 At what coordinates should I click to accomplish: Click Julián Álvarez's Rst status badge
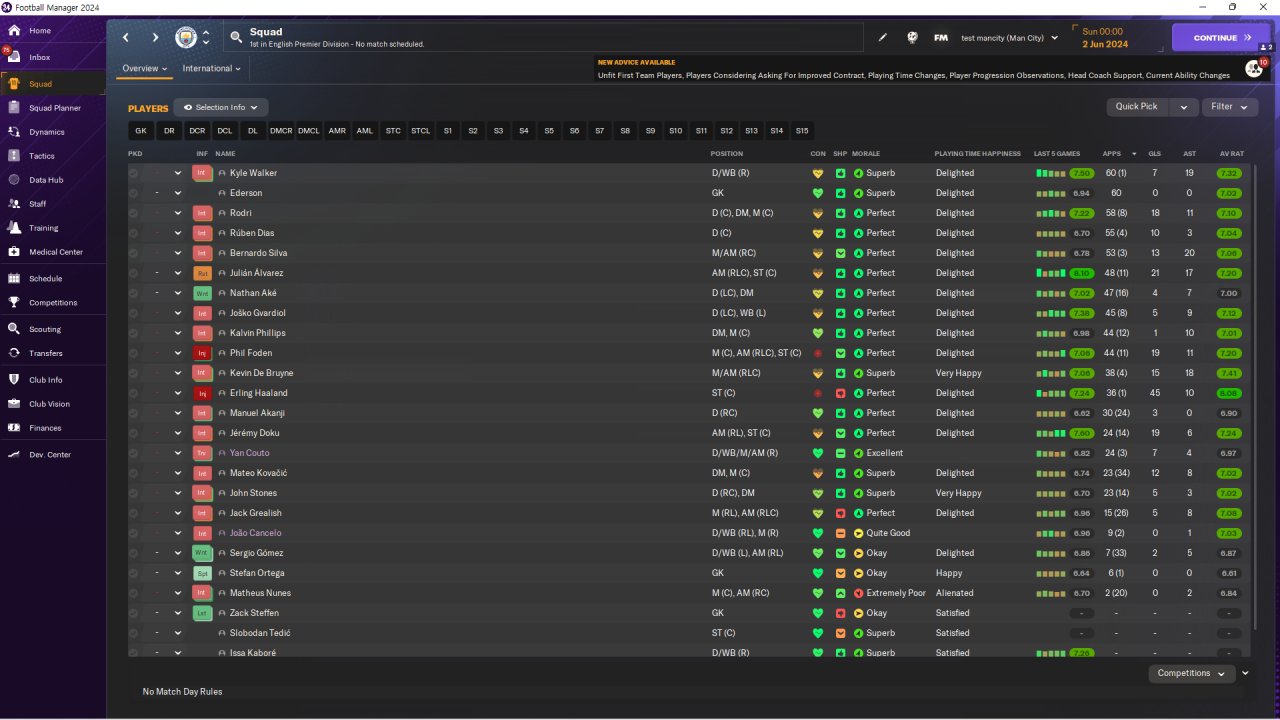click(x=202, y=273)
